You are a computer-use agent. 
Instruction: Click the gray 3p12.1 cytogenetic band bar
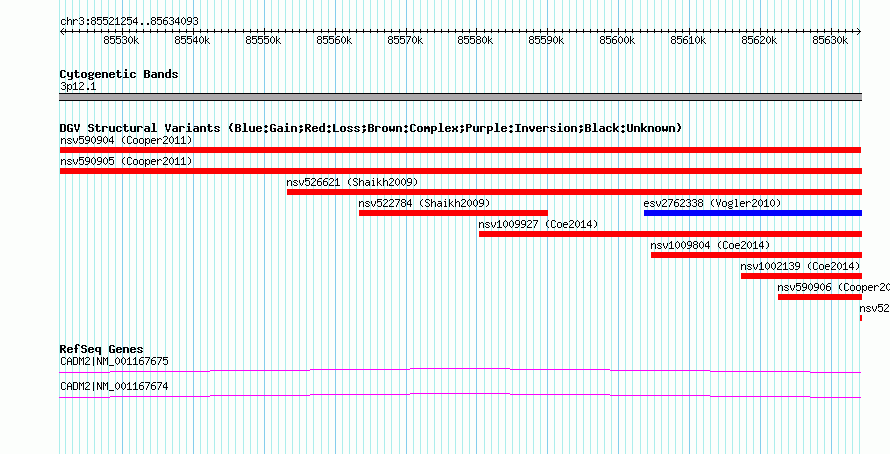[x=460, y=97]
